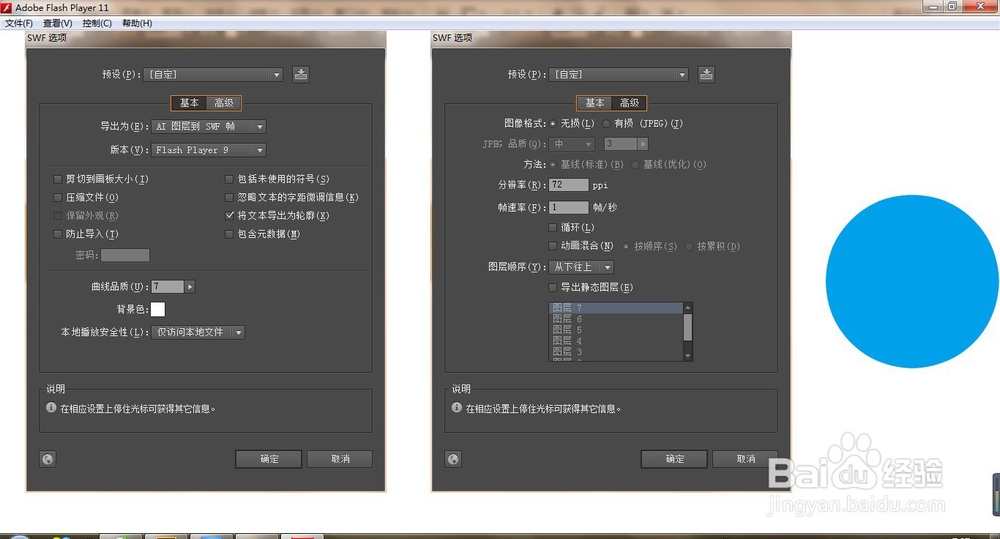
Task: Open 控制(C) menu
Action: [x=97, y=23]
